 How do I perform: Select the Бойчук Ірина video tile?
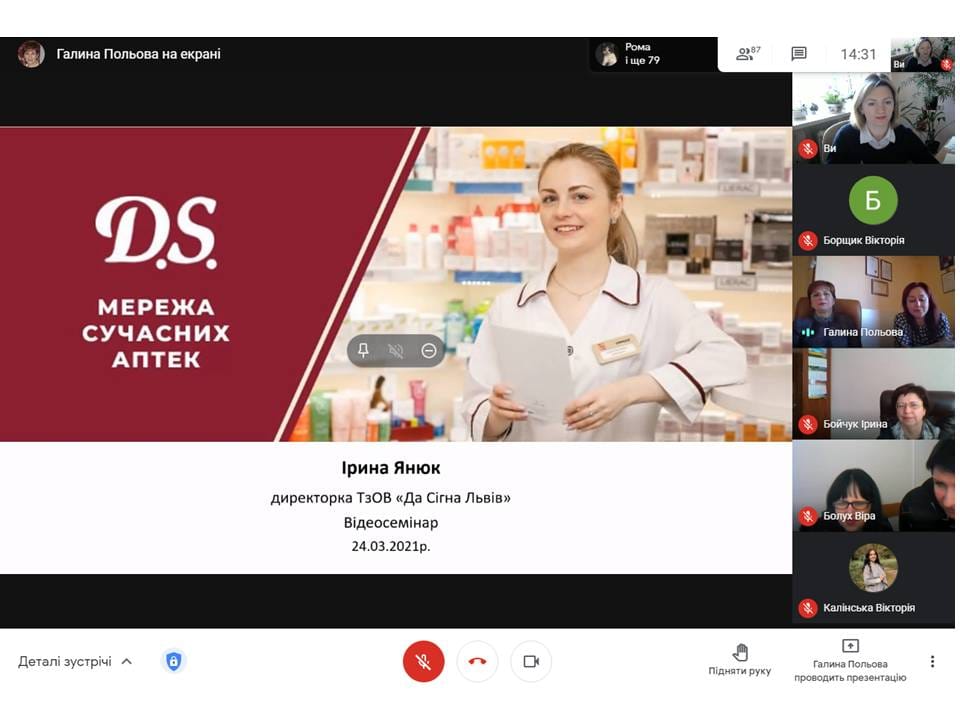873,394
